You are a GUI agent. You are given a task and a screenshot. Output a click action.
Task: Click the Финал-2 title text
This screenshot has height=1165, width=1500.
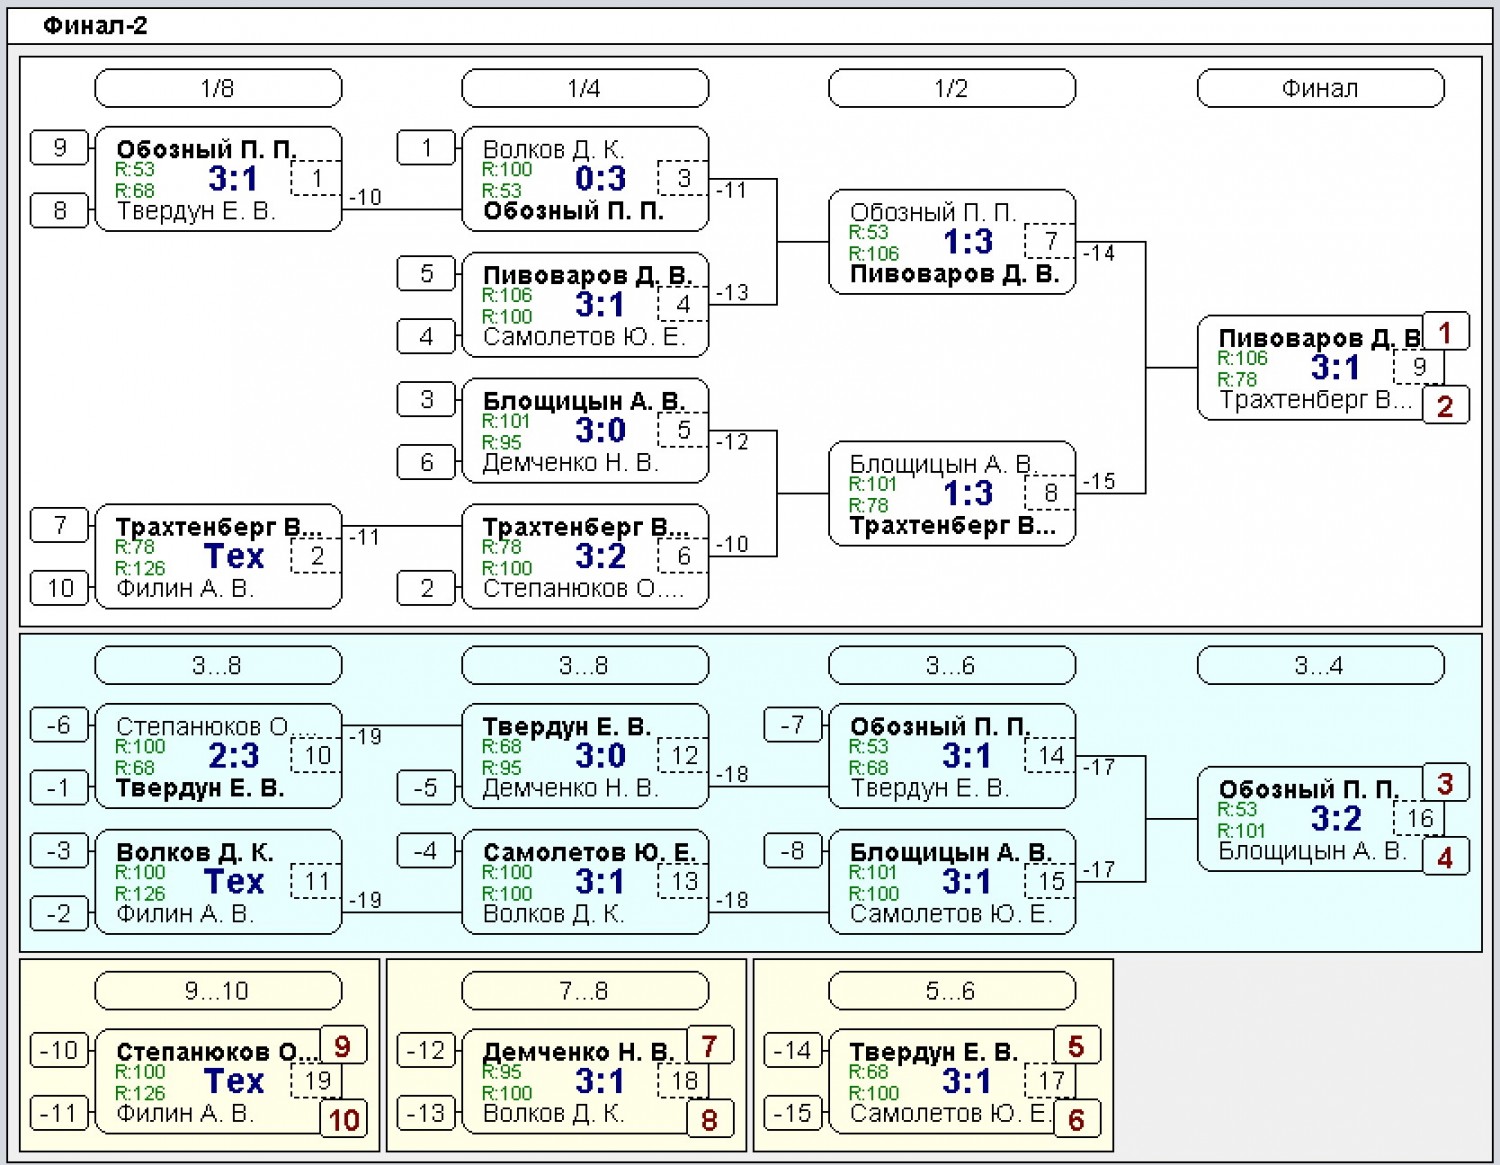click(x=95, y=26)
